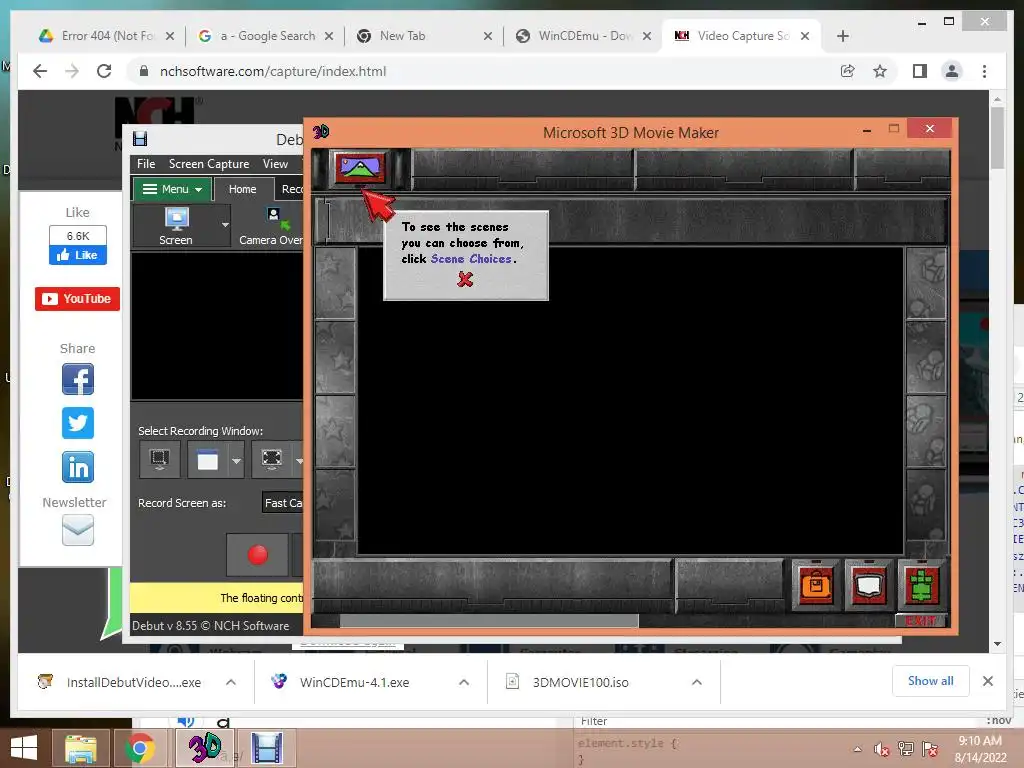This screenshot has width=1024, height=768.
Task: Close the Chrome downloads bar
Action: [x=987, y=681]
